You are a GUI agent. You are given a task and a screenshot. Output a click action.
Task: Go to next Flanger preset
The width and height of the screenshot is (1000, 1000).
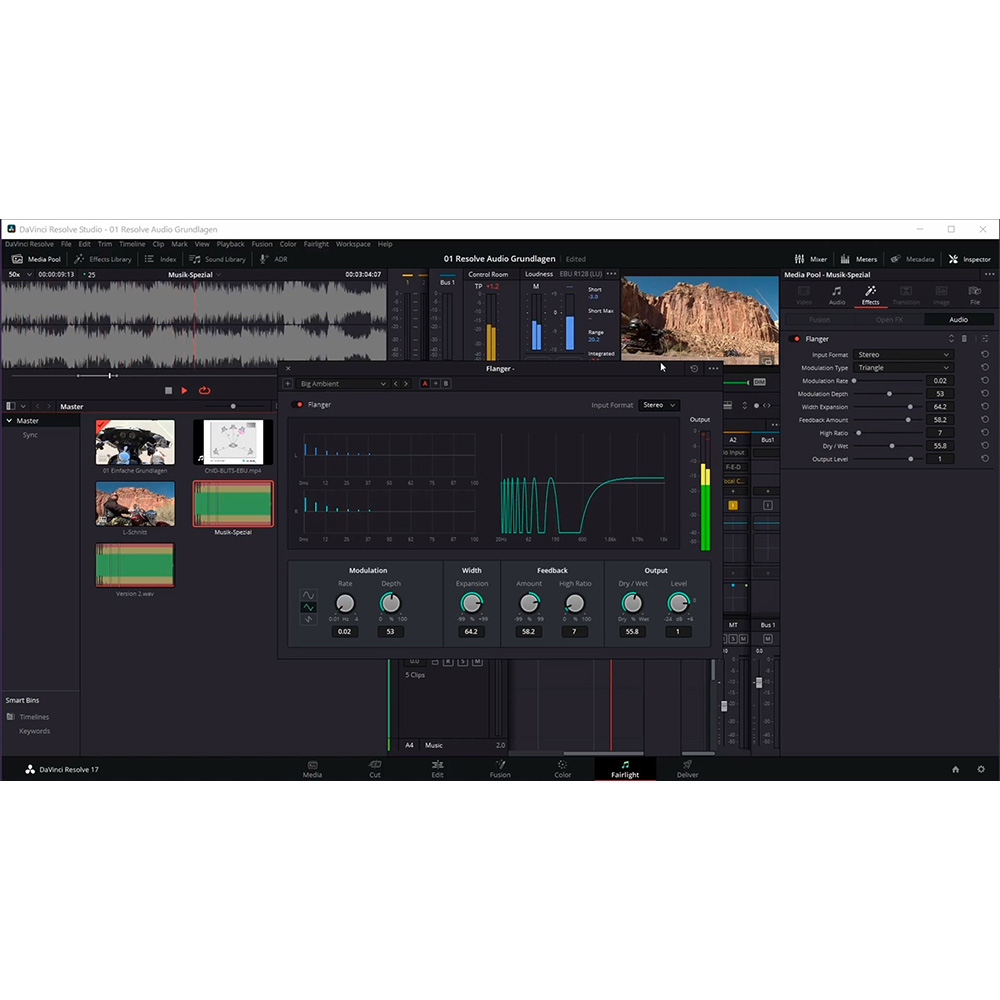[406, 383]
